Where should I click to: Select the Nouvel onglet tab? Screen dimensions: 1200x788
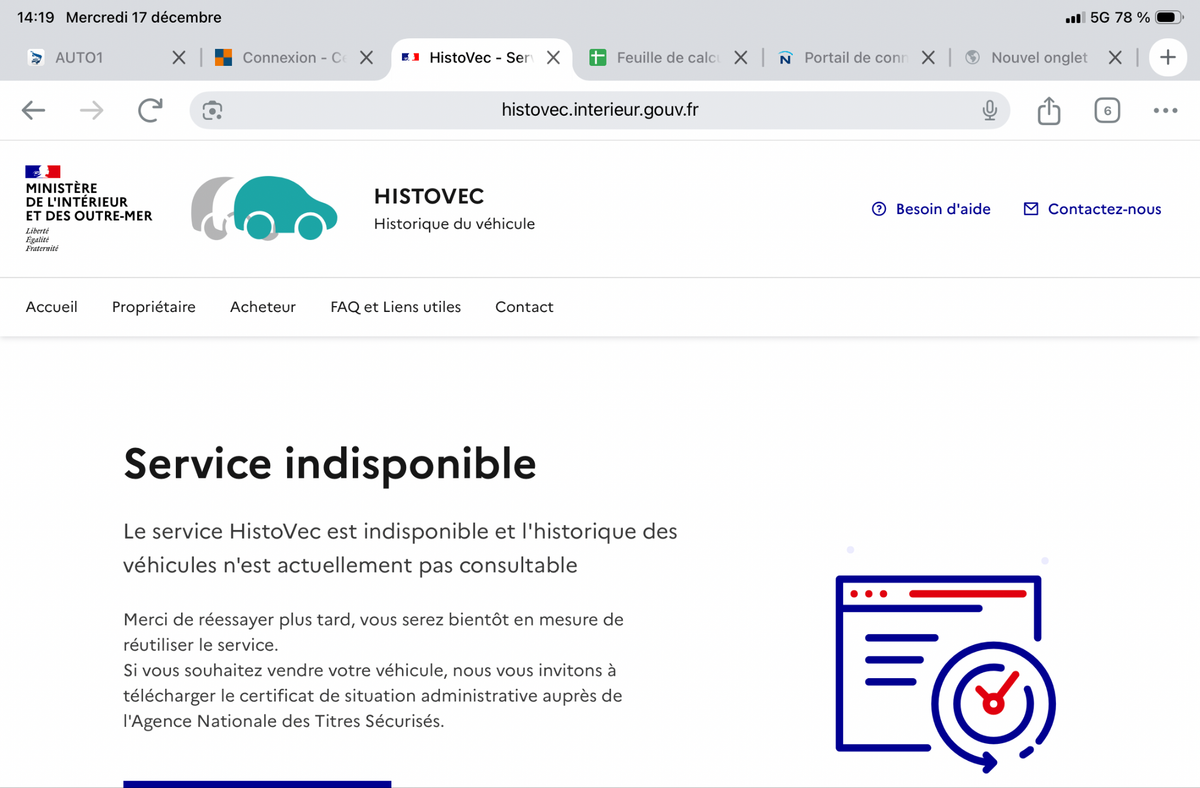point(1038,58)
